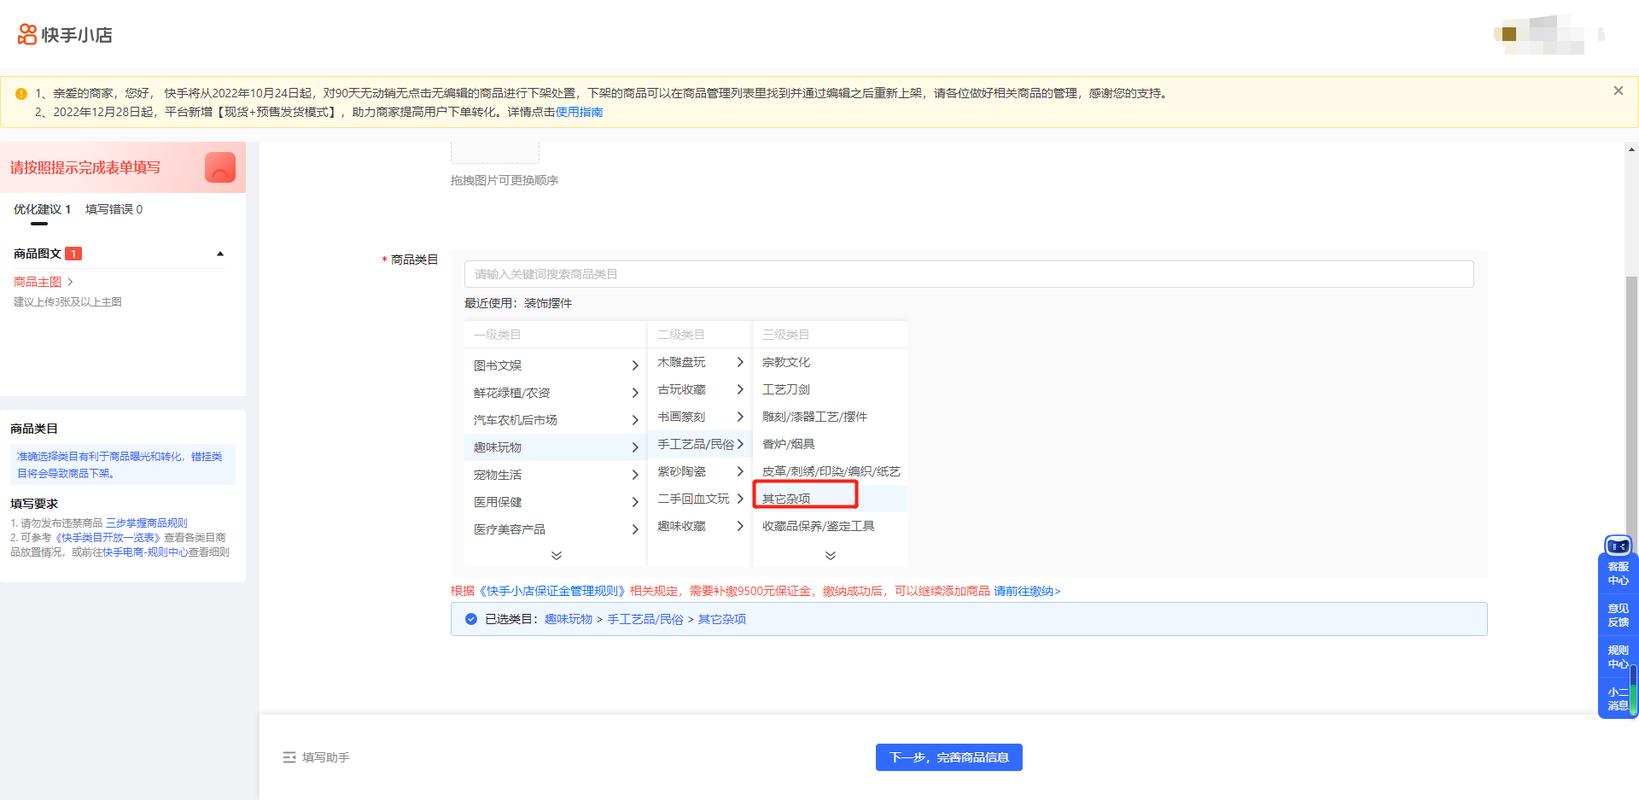Open the 使用指南 link in notice

click(579, 112)
